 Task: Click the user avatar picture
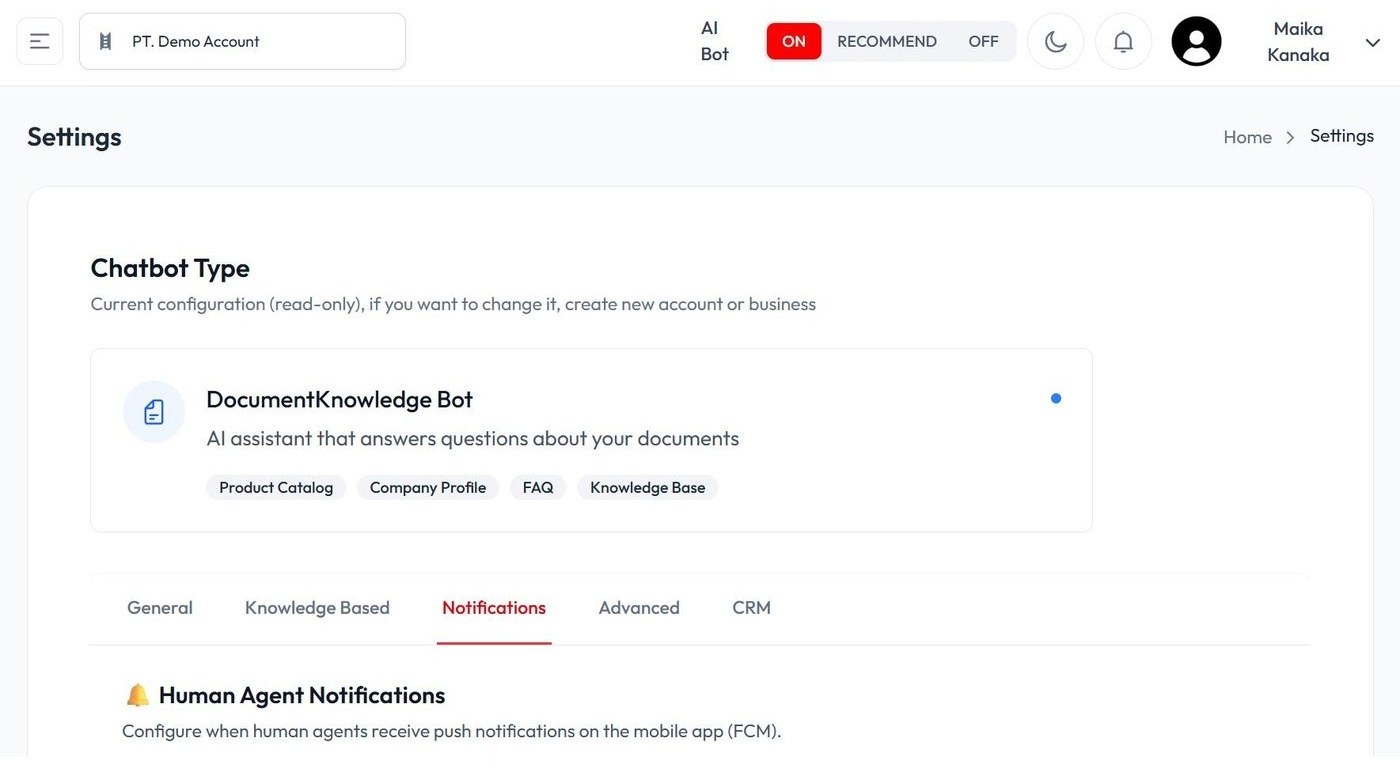tap(1196, 41)
